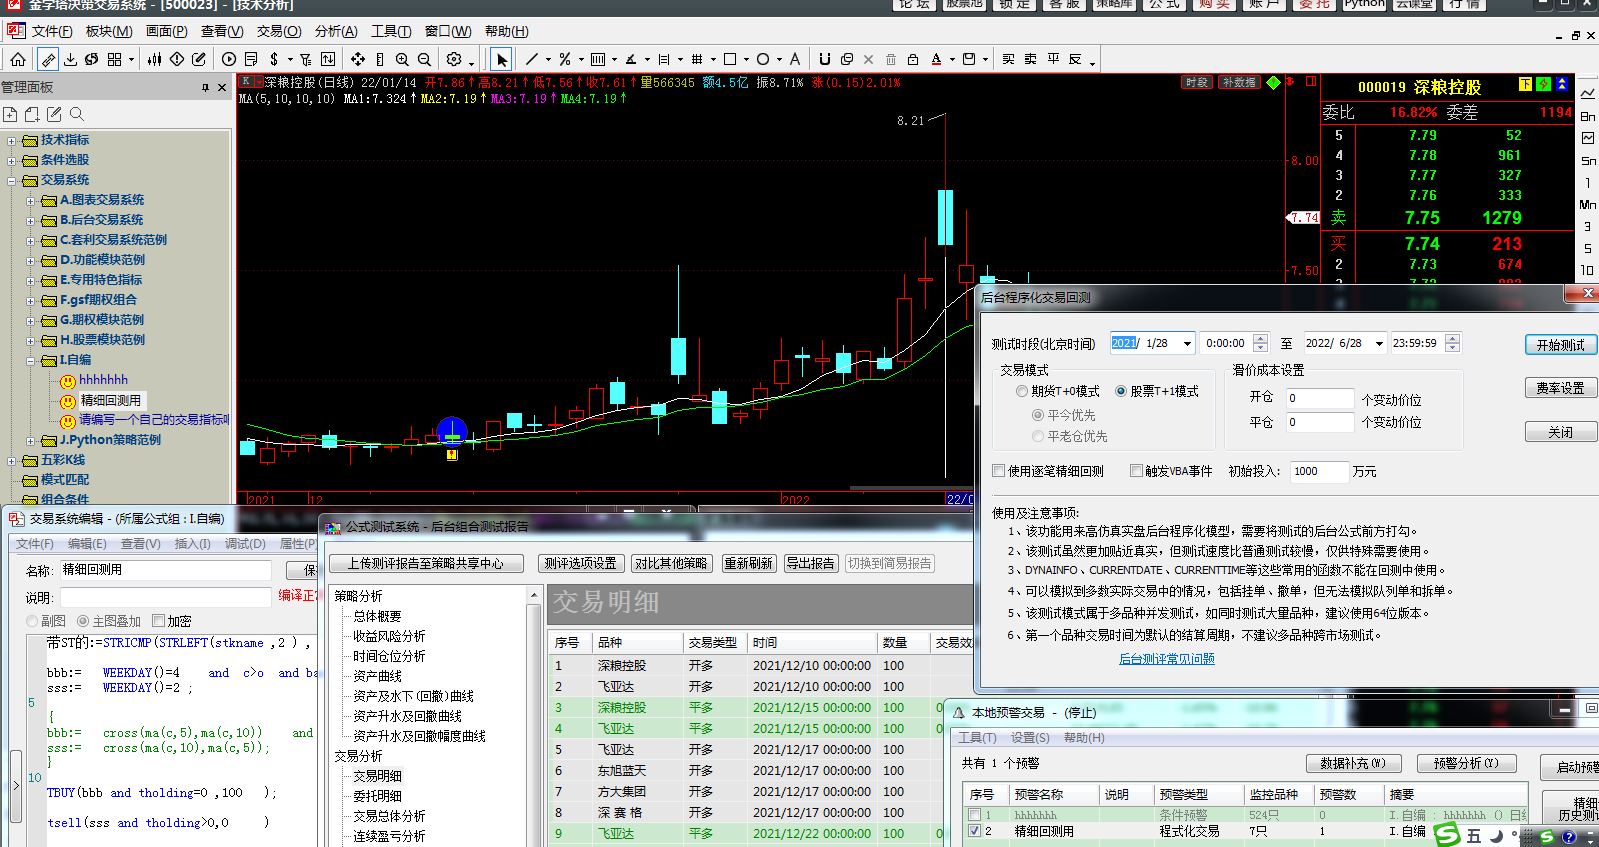The height and width of the screenshot is (847, 1599).
Task: Select the line drawing tool
Action: [531, 59]
